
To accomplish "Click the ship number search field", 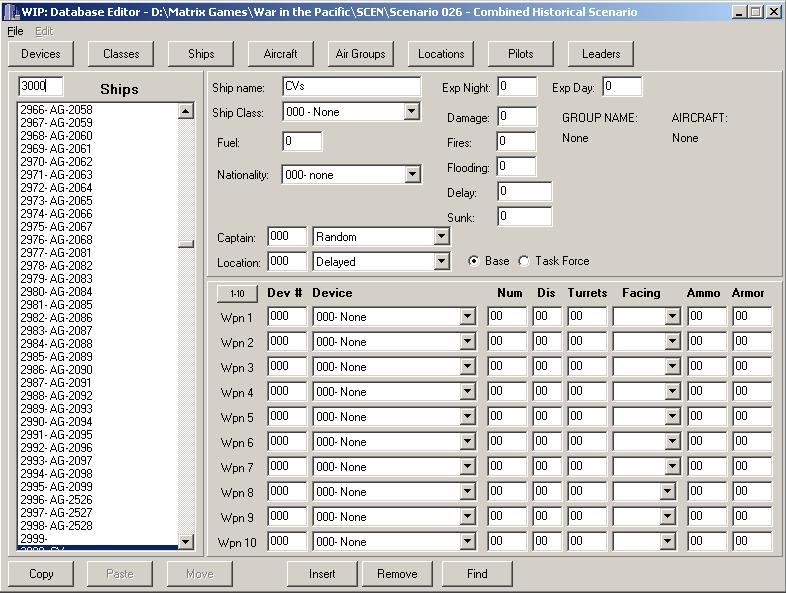I will point(41,86).
